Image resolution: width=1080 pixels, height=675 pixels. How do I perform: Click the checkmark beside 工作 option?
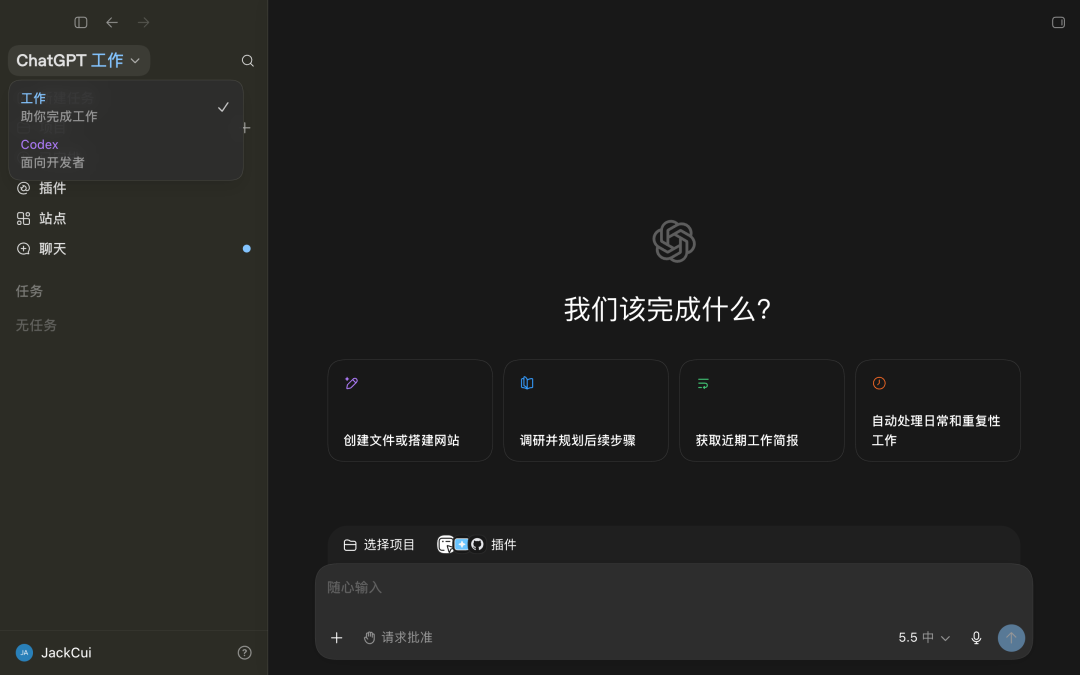(223, 107)
